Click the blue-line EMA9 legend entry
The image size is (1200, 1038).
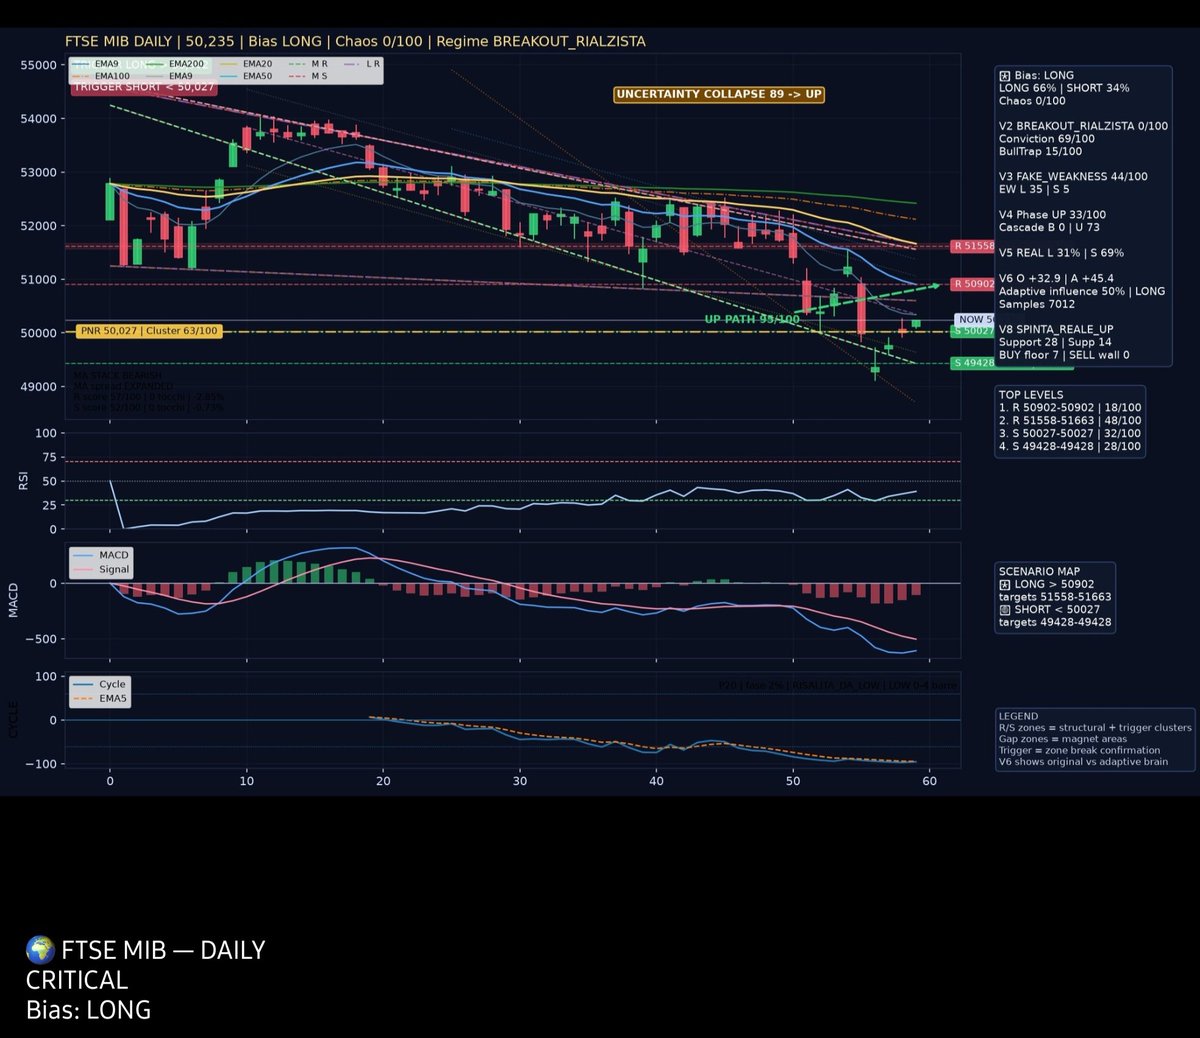96,64
